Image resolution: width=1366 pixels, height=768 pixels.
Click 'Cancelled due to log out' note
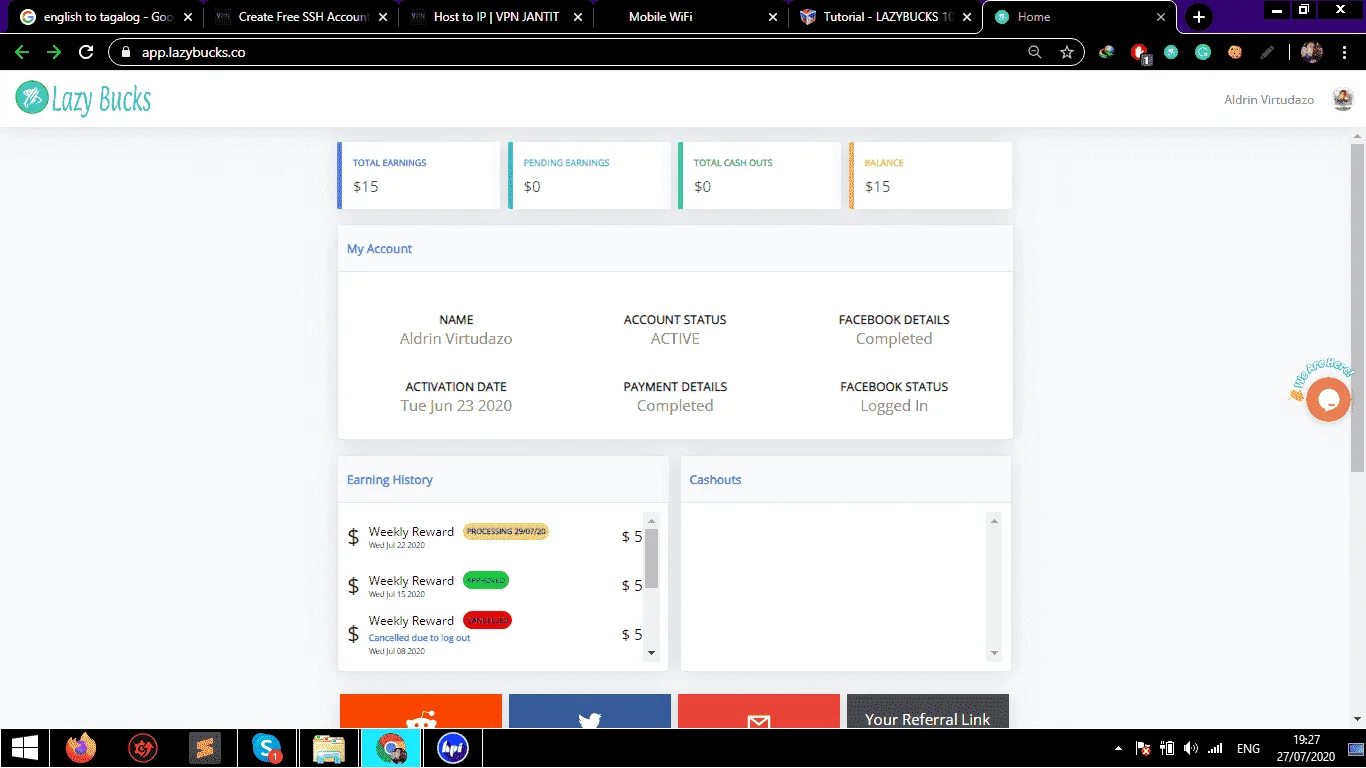coord(419,638)
